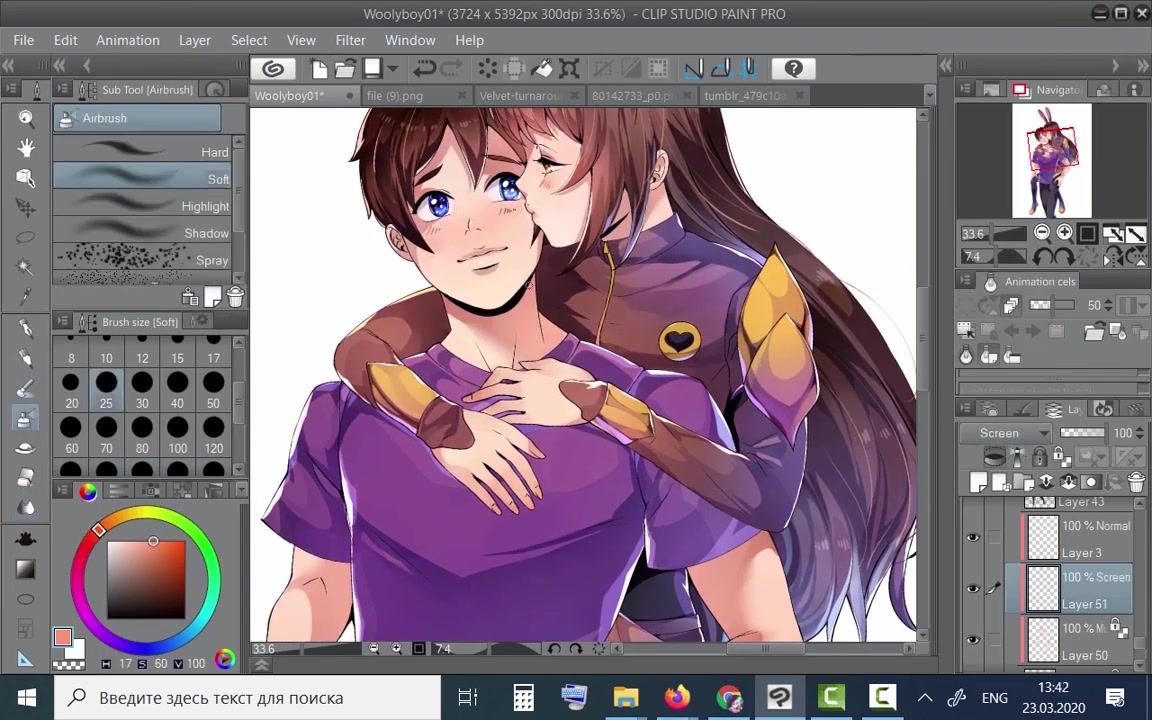Open the Filter menu
Screen dimensions: 1152x720
click(350, 40)
